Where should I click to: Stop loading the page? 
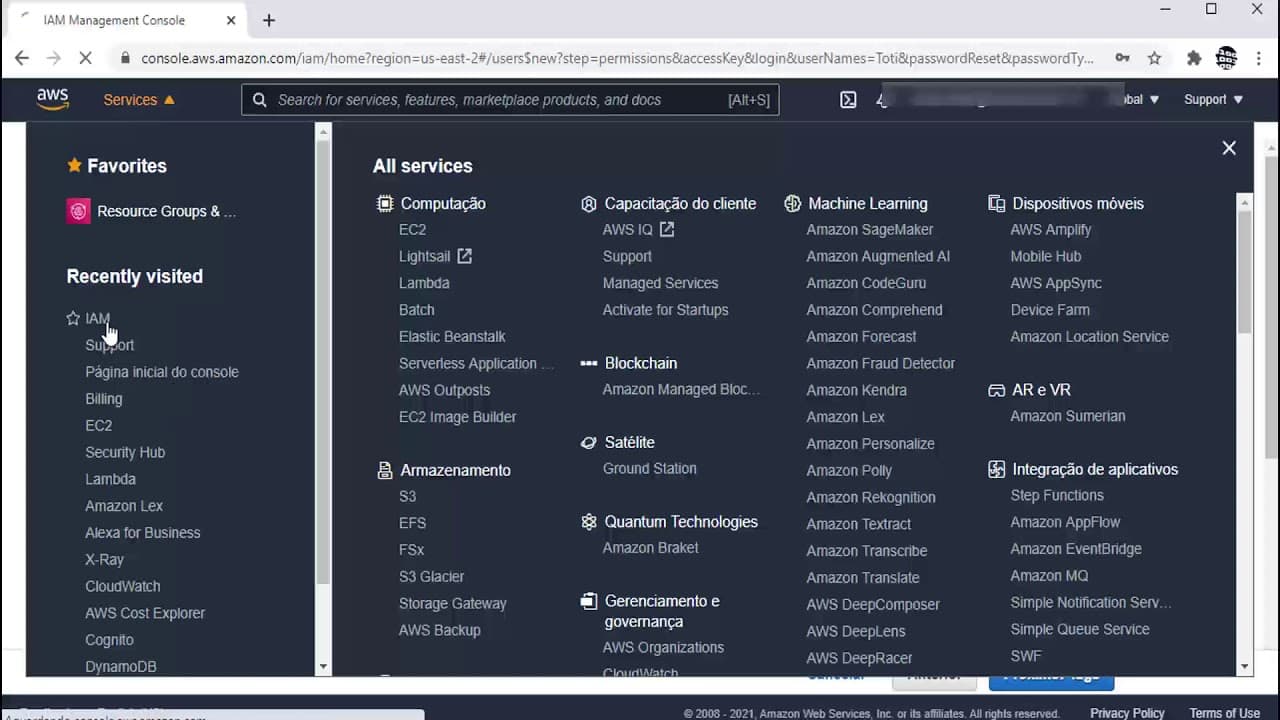tap(86, 58)
